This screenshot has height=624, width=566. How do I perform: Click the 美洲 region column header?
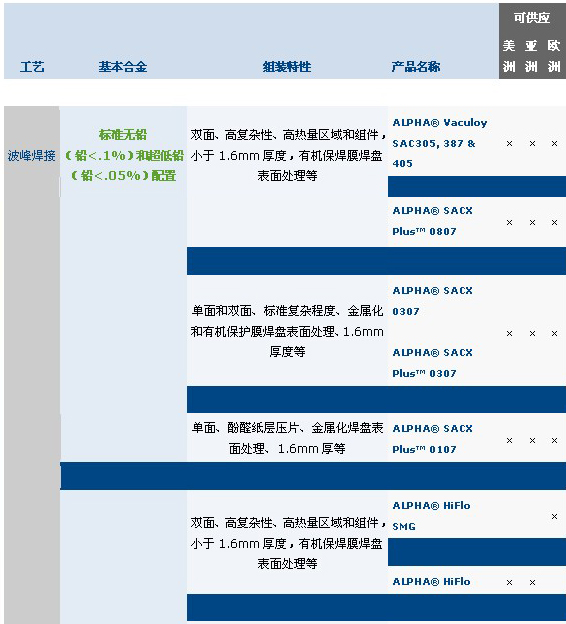click(x=509, y=56)
